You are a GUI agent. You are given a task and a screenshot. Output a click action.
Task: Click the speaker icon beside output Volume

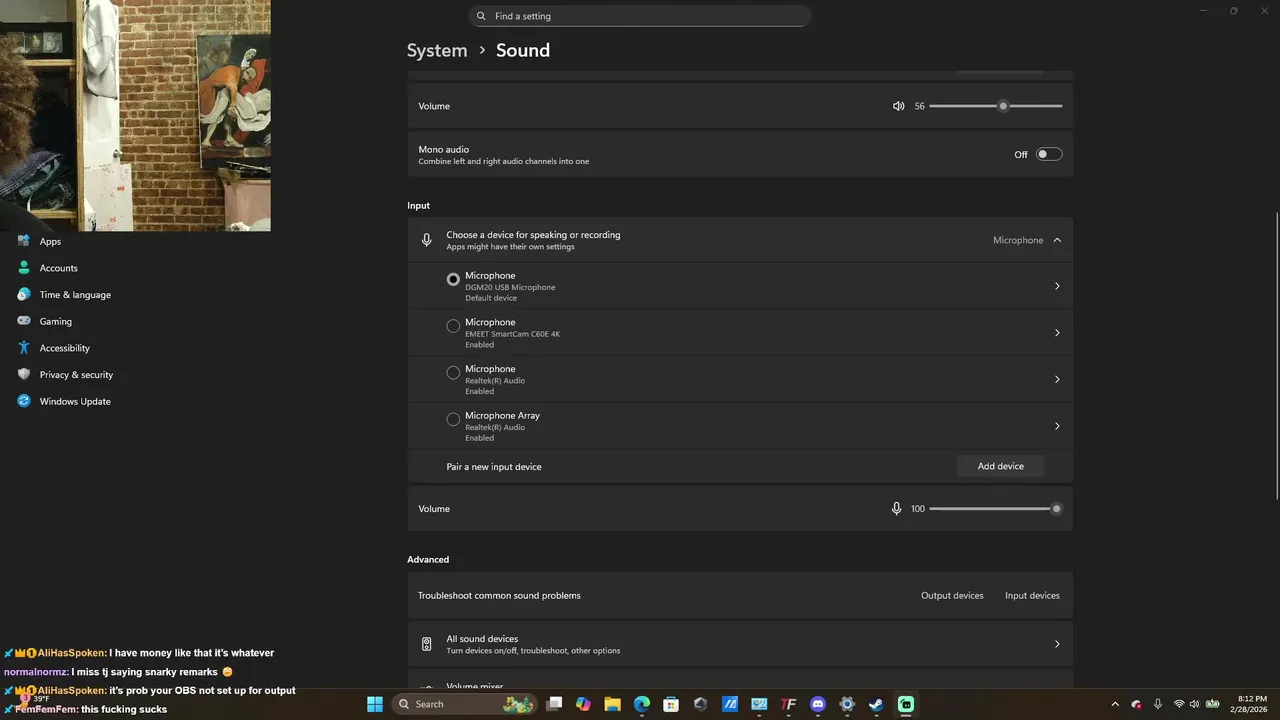[898, 106]
